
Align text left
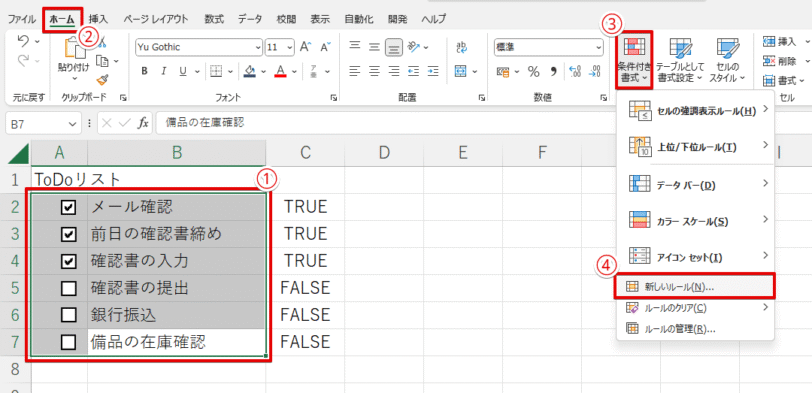point(355,71)
